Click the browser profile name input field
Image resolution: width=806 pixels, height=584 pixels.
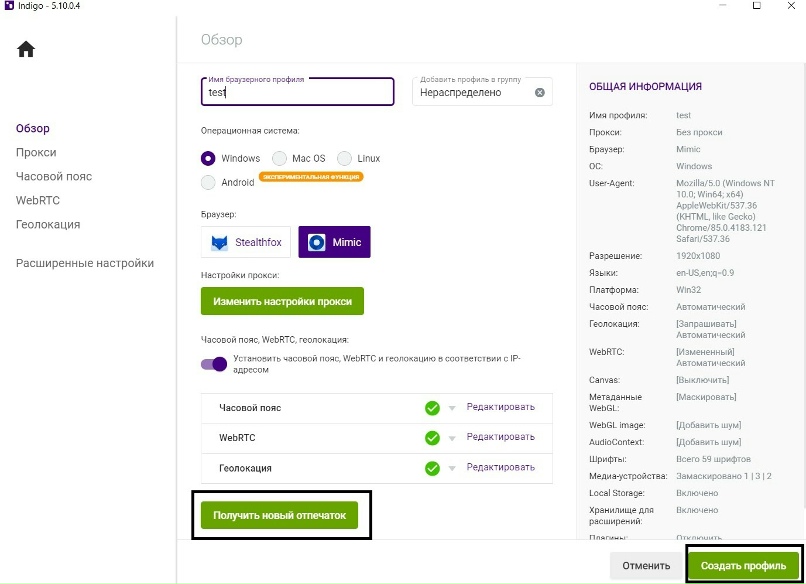298,93
